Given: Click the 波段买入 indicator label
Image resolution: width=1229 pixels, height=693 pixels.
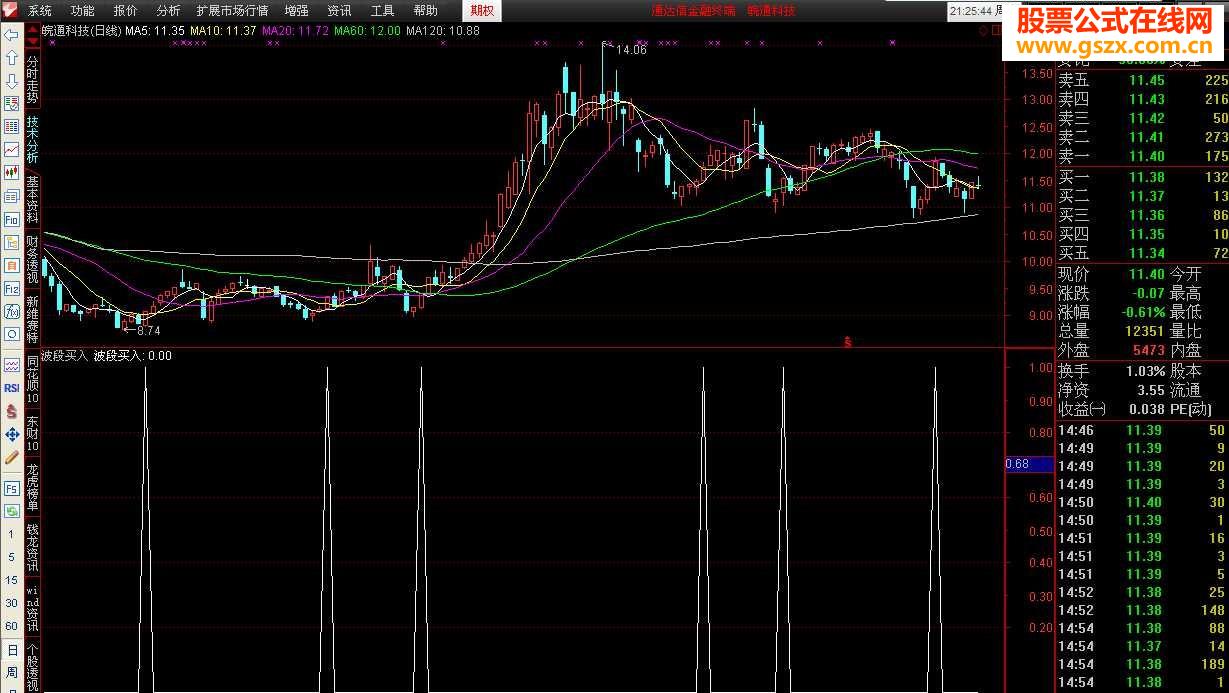Looking at the screenshot, I should [x=65, y=356].
